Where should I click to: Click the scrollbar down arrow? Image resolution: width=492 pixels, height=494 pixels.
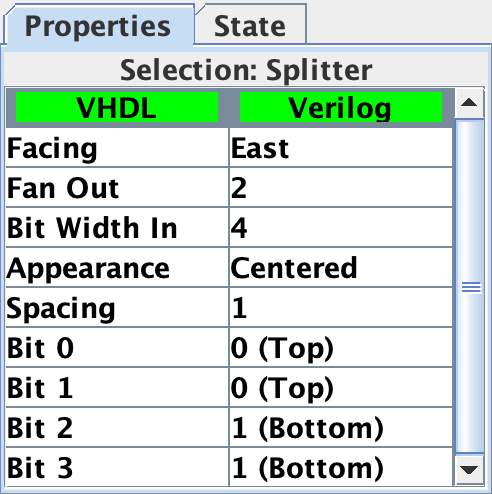(469, 469)
